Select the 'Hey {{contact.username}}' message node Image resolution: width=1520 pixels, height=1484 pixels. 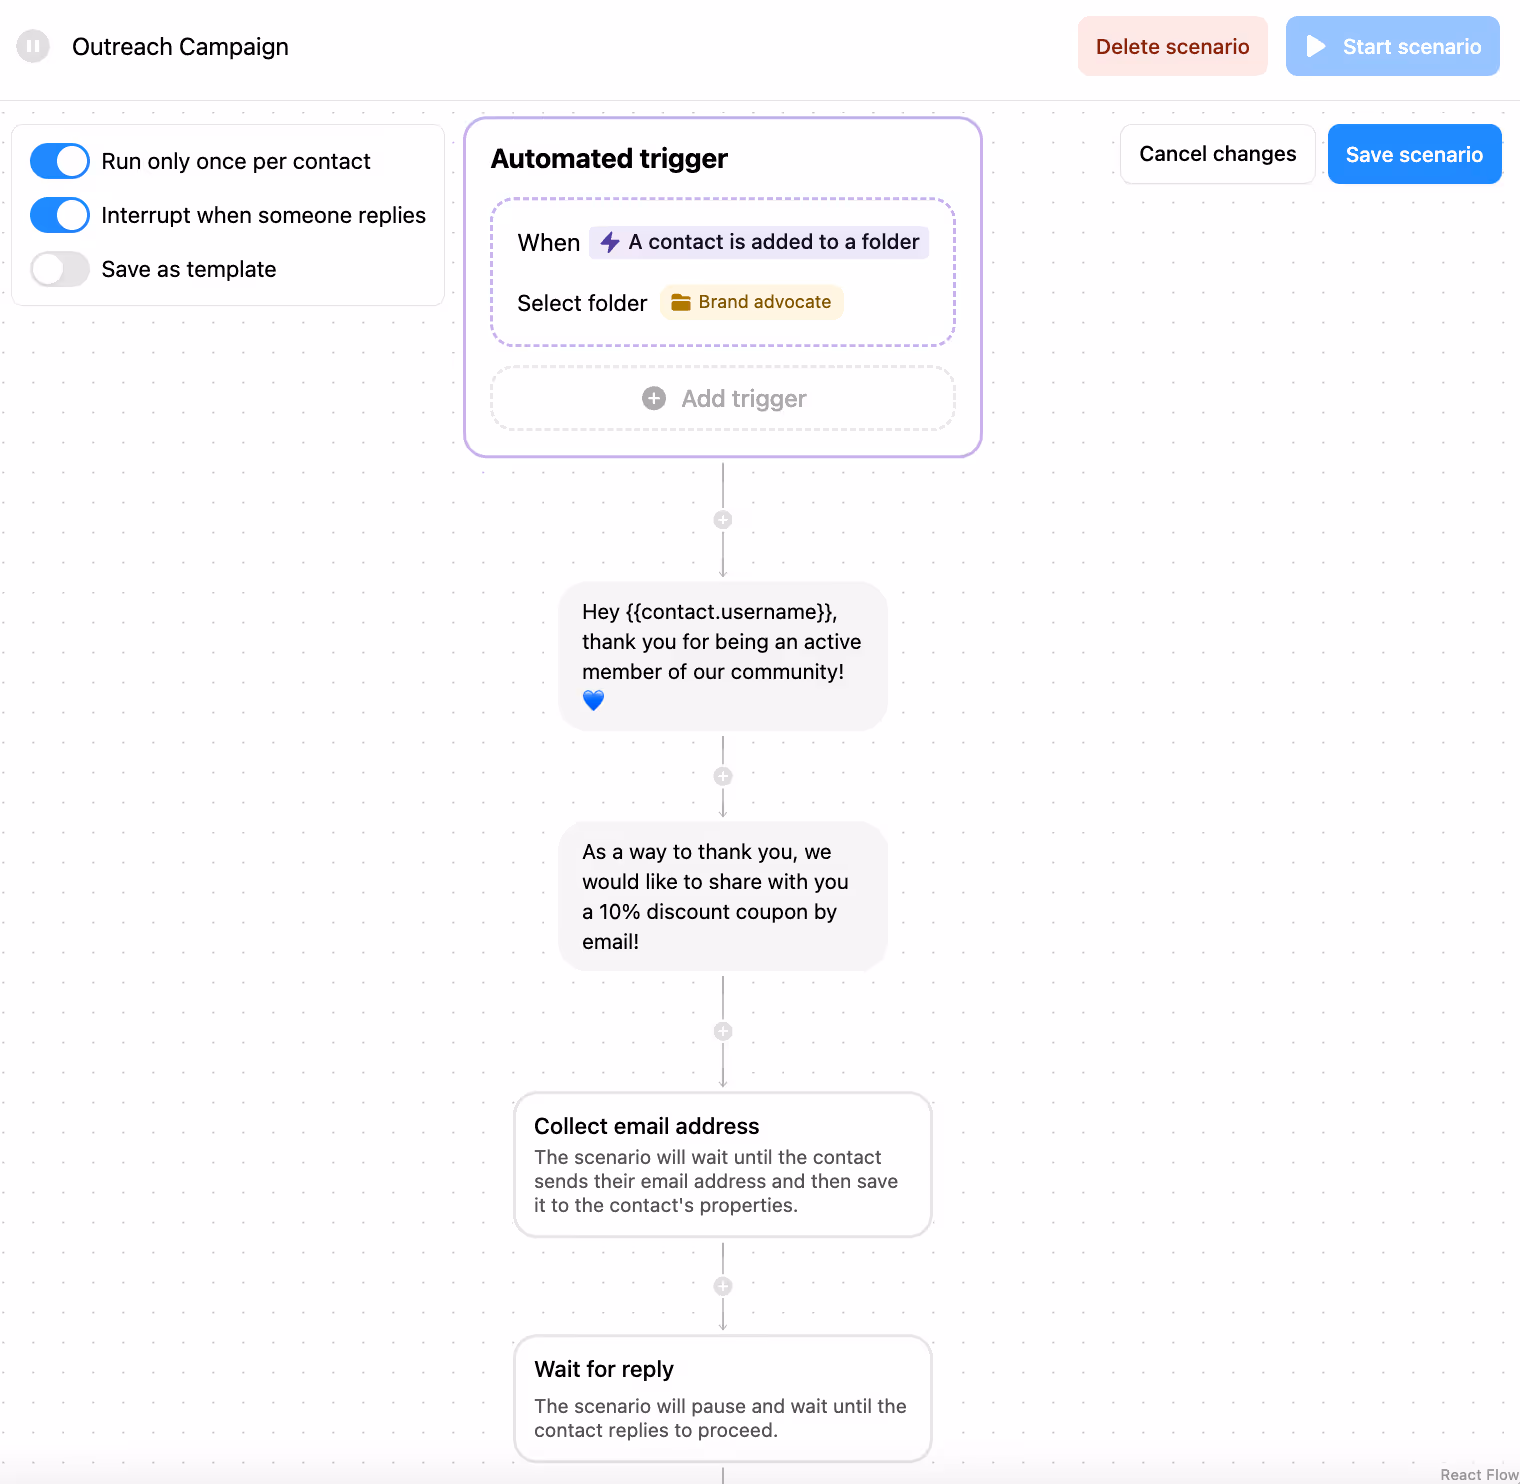tap(723, 656)
